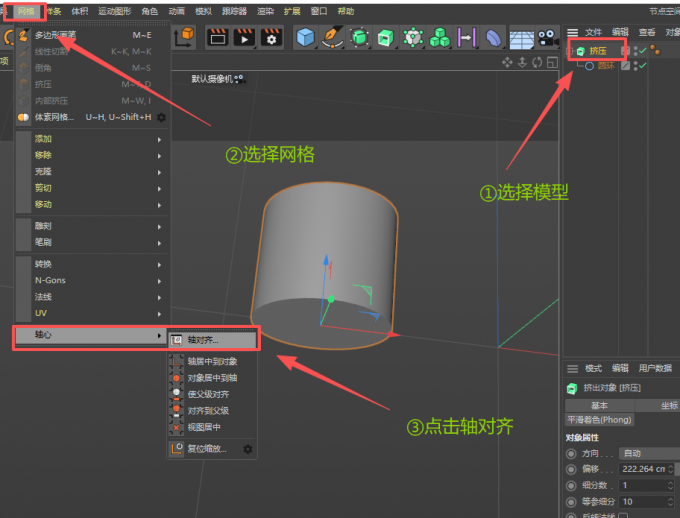Toggle 挤压 visibility dots
The width and height of the screenshot is (680, 518).
(x=635, y=51)
